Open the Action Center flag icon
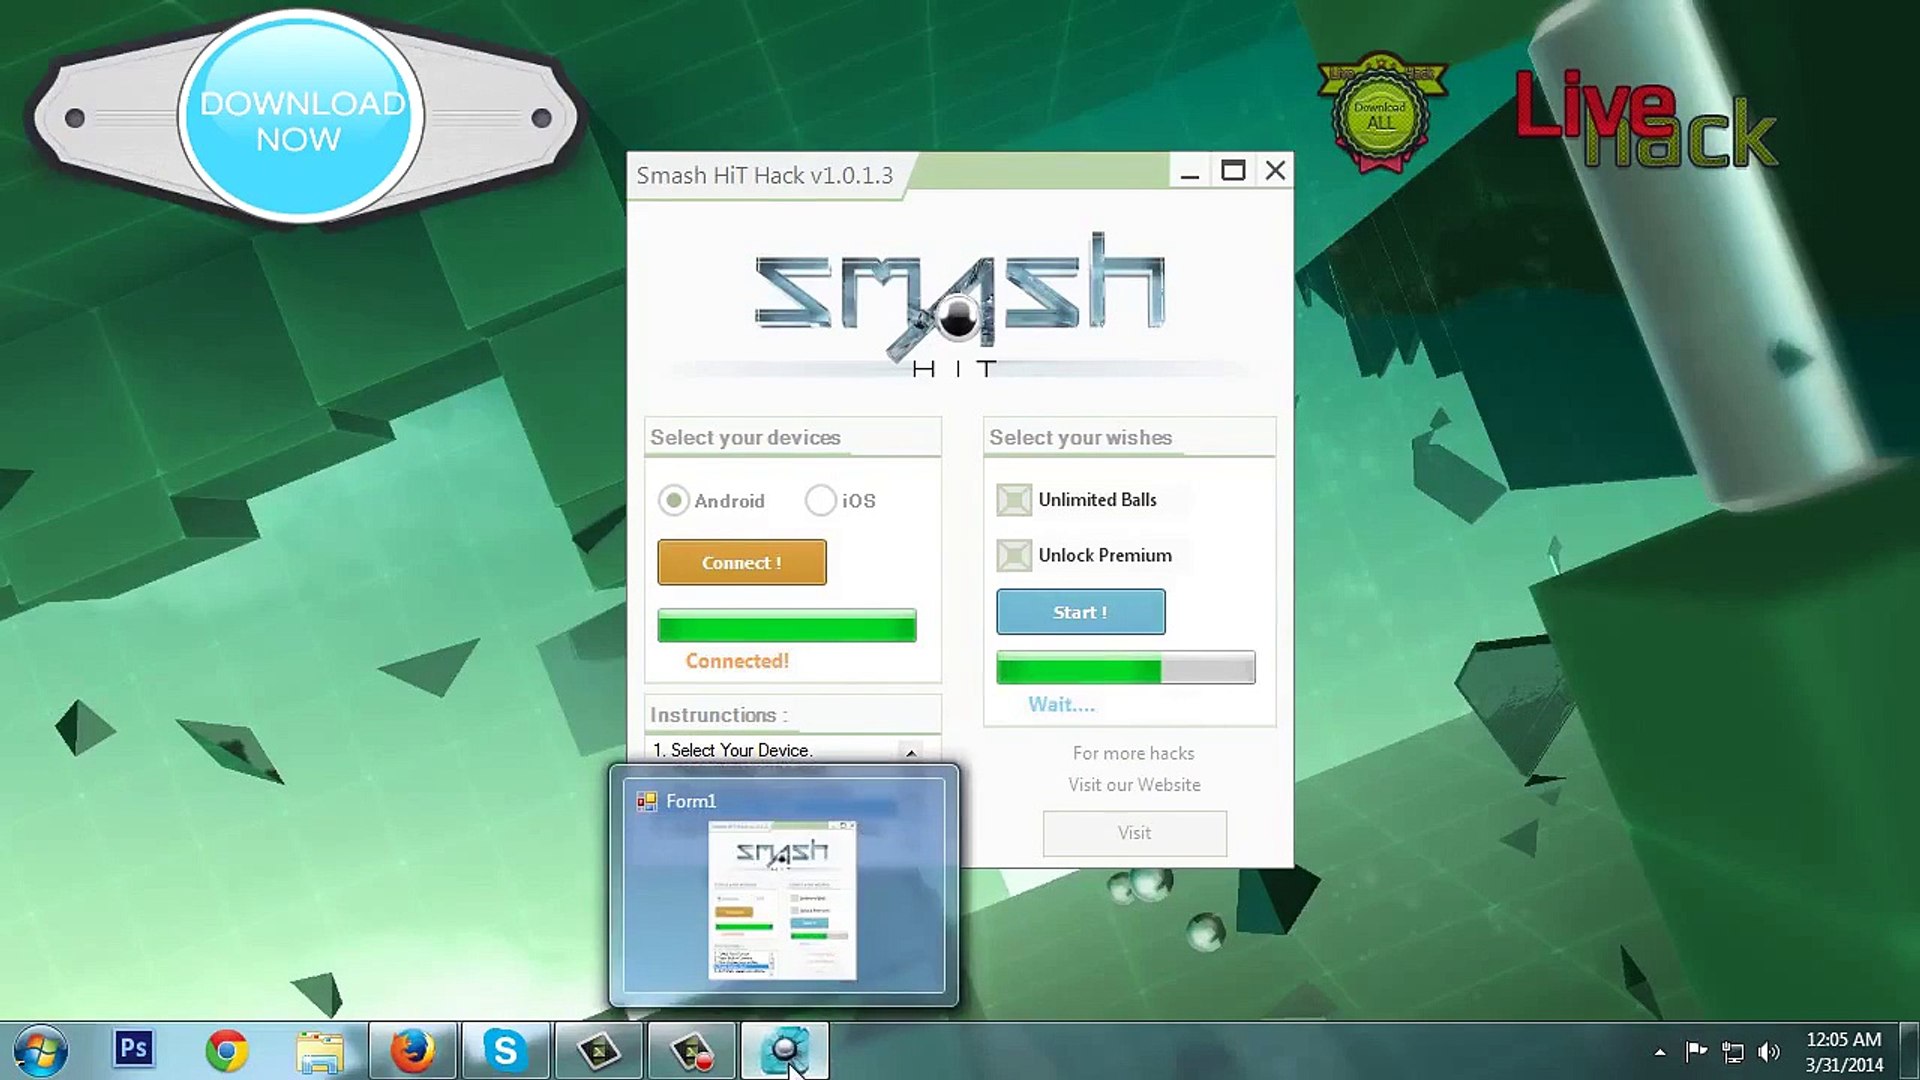 click(x=1696, y=1051)
